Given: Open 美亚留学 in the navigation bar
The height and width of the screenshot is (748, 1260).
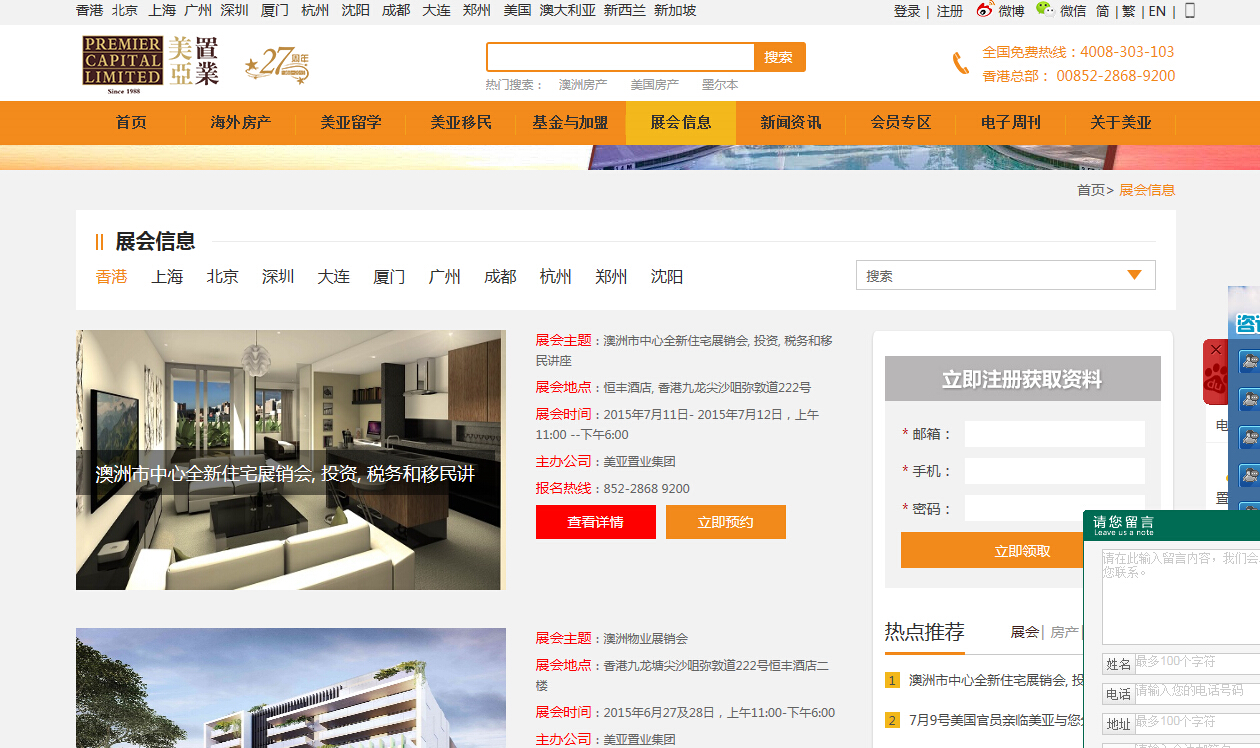Looking at the screenshot, I should pos(351,123).
